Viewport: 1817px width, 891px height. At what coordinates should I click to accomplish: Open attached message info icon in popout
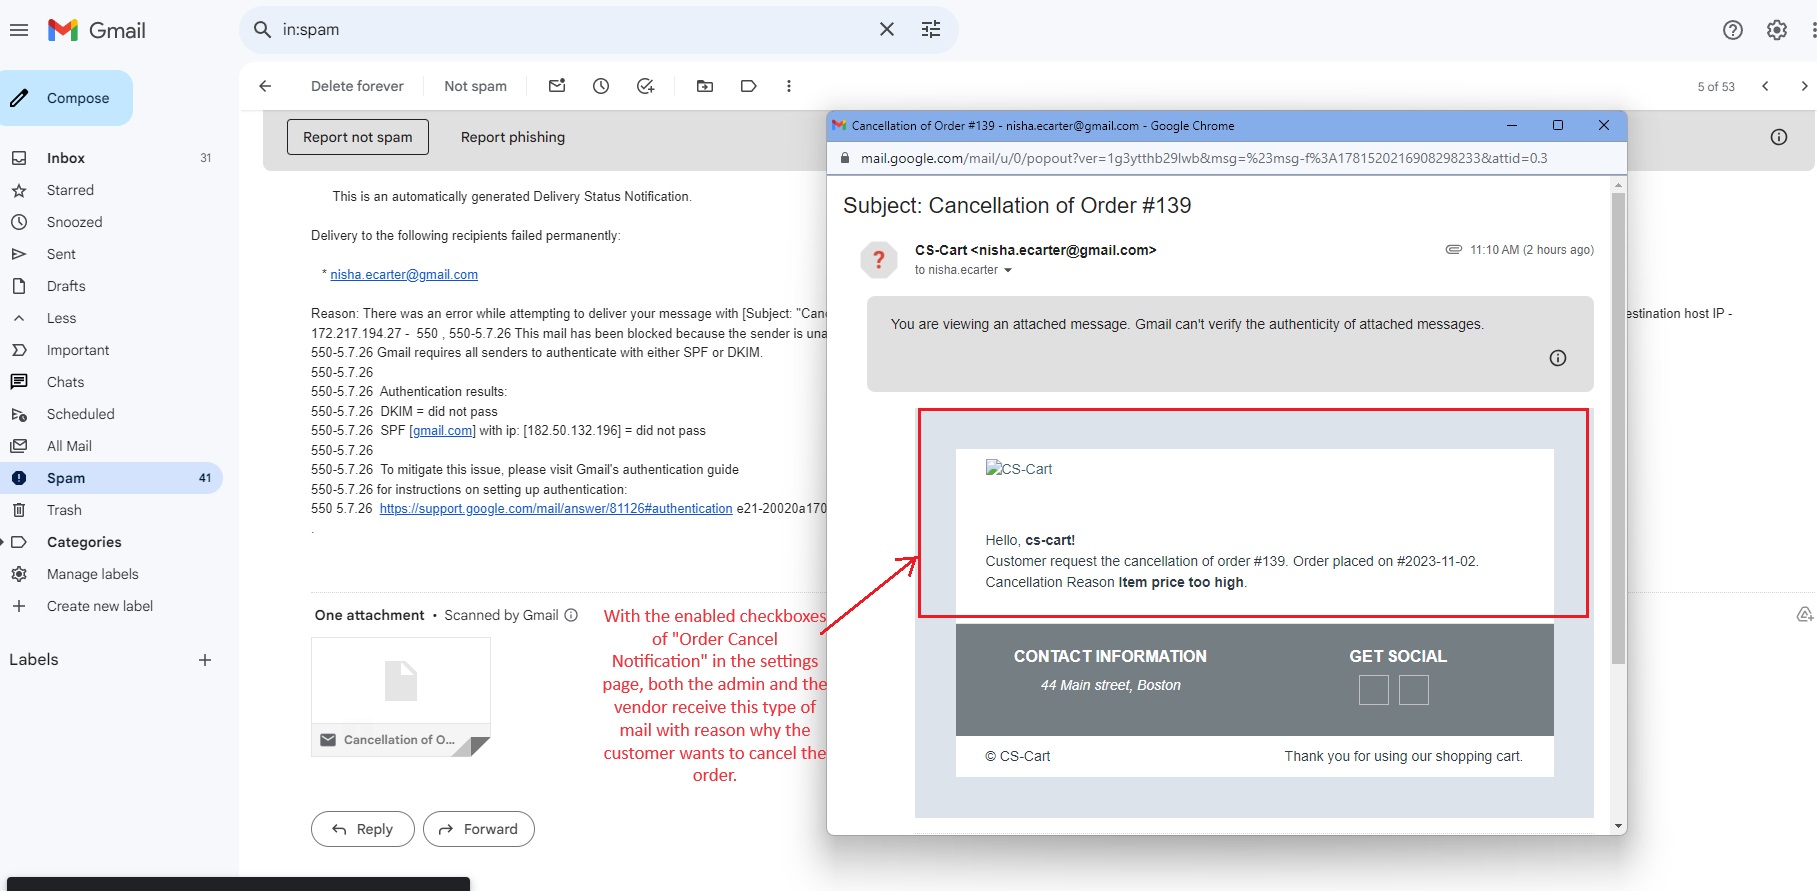point(1558,358)
